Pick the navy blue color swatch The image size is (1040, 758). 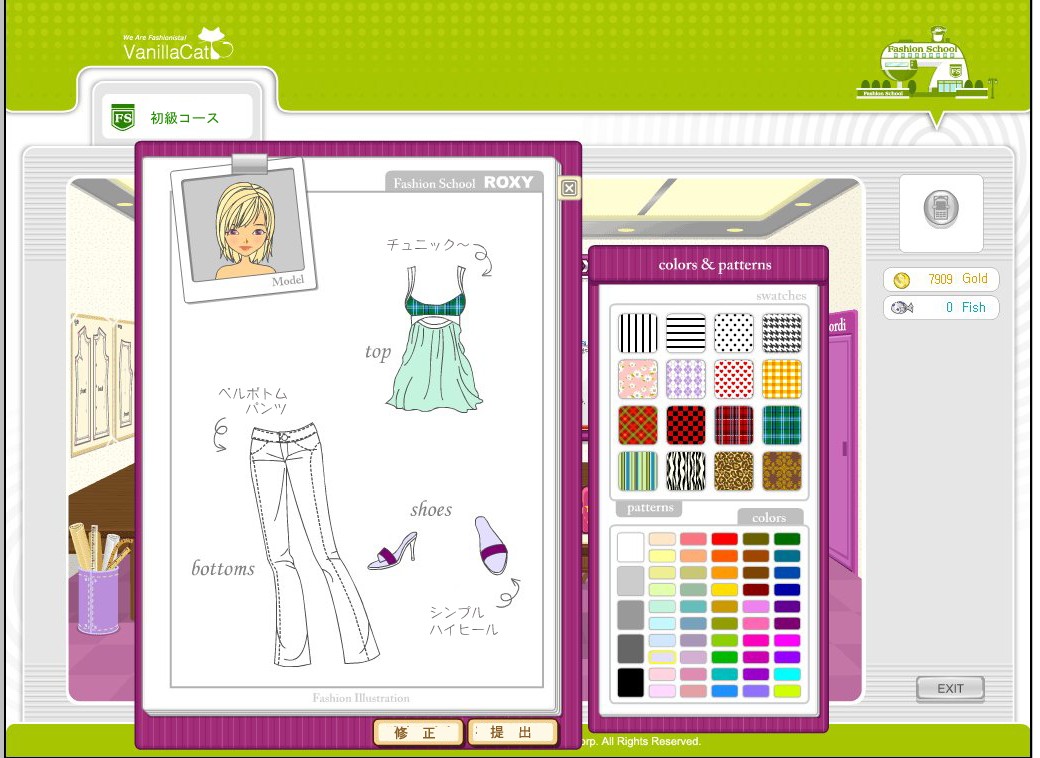click(x=787, y=590)
